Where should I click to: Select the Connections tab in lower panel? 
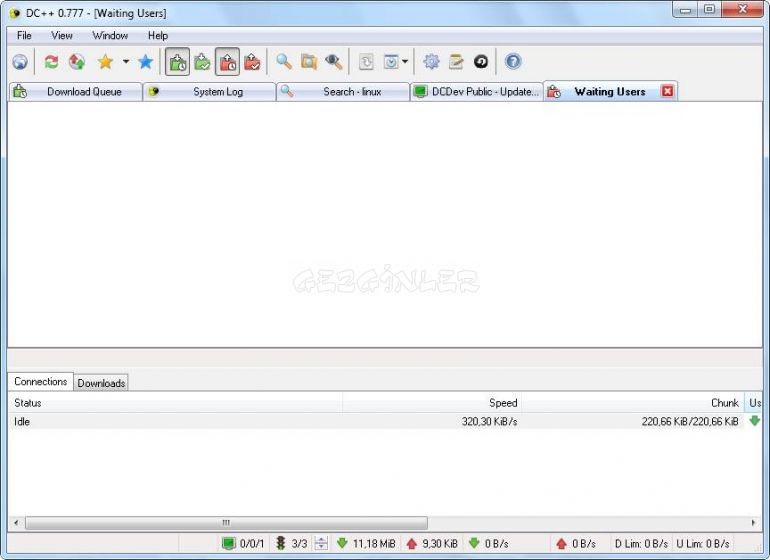[40, 382]
